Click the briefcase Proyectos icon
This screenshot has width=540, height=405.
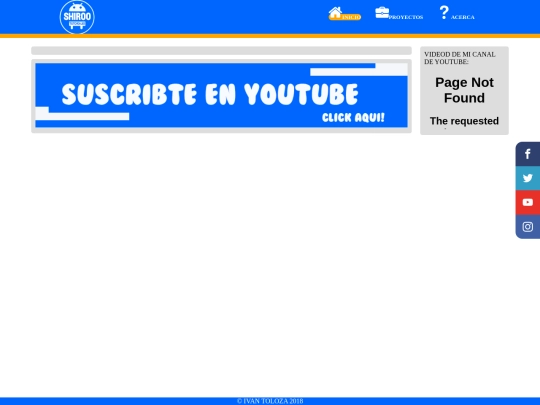click(x=382, y=13)
